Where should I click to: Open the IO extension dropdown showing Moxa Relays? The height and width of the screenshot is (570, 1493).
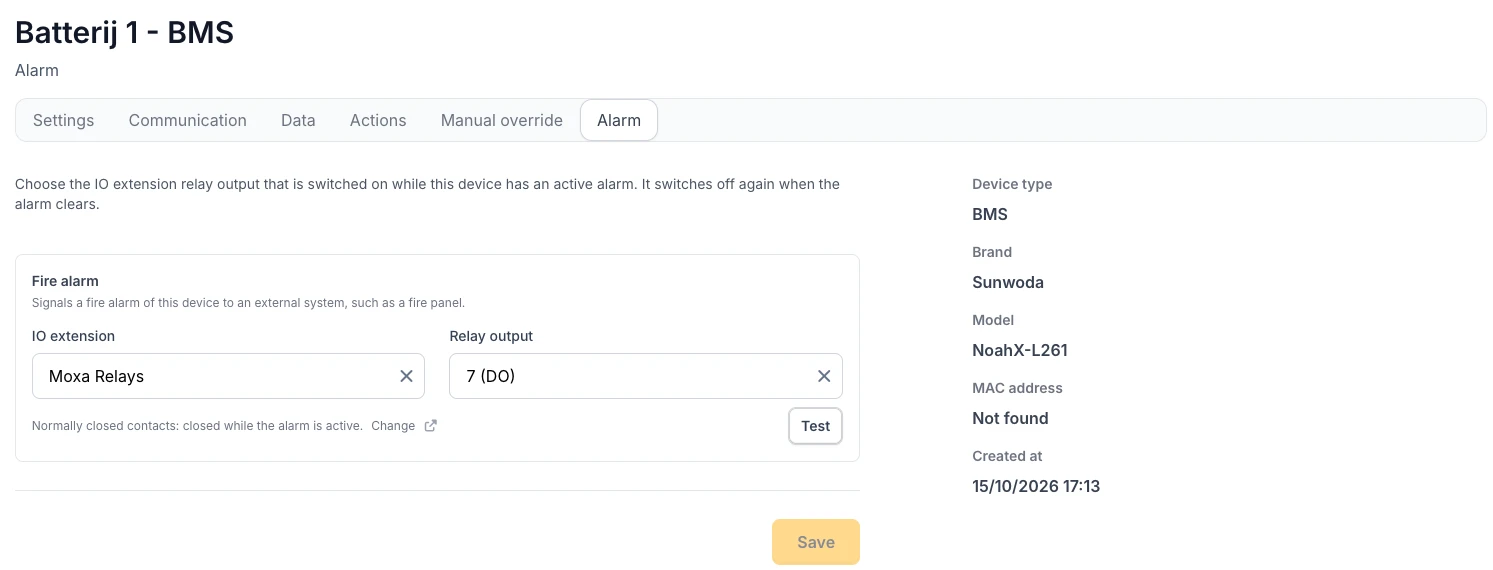pos(228,376)
